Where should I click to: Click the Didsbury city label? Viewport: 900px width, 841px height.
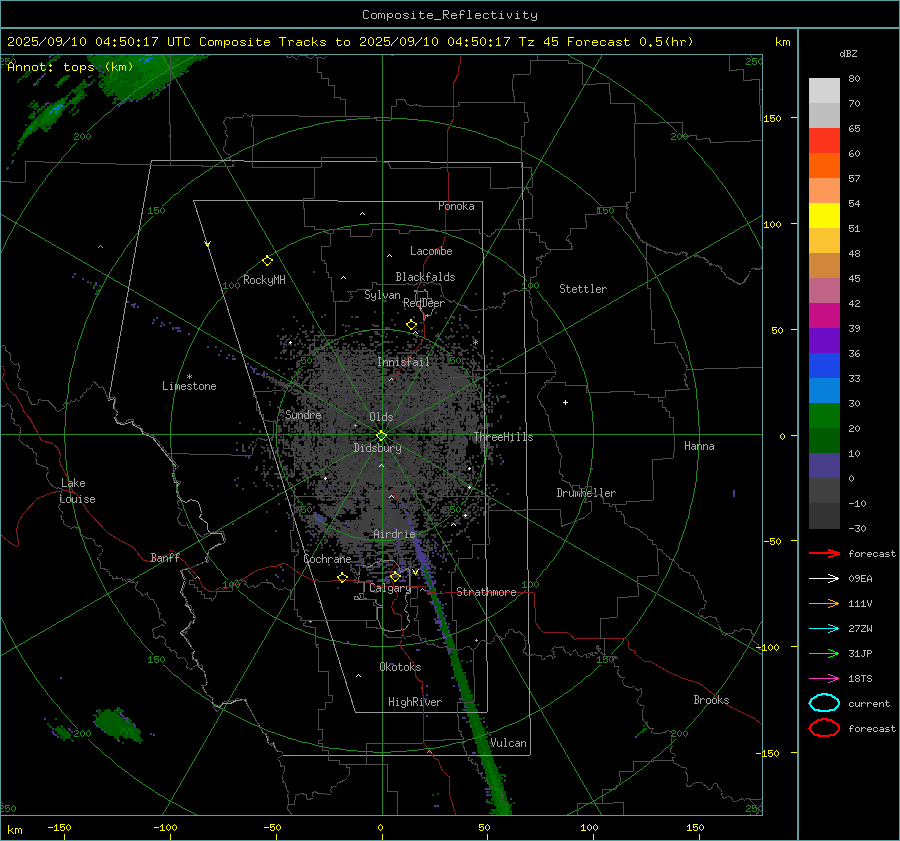[x=377, y=448]
